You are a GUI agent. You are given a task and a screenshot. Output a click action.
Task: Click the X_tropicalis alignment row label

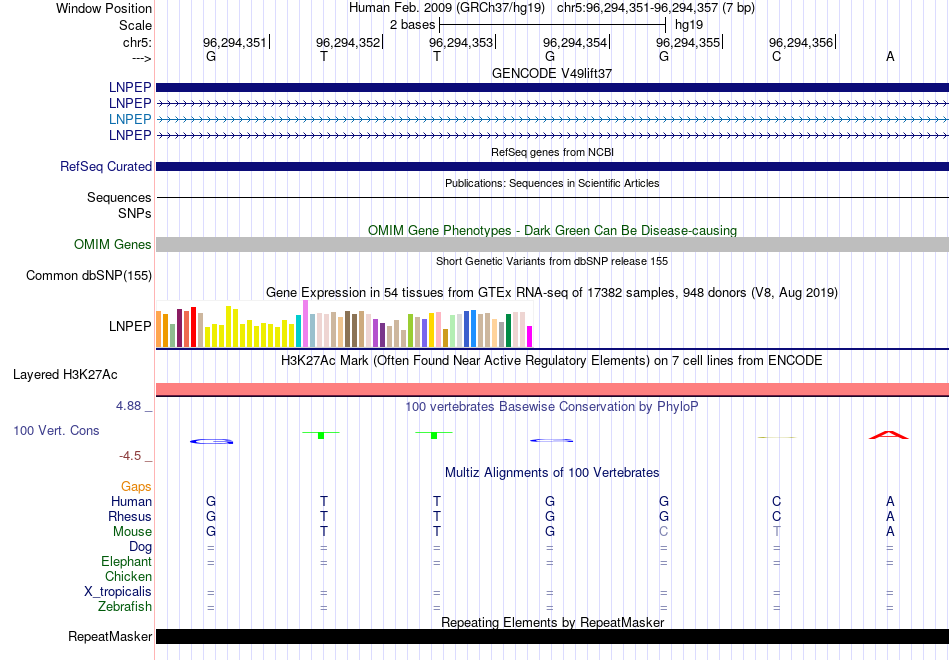click(x=118, y=592)
